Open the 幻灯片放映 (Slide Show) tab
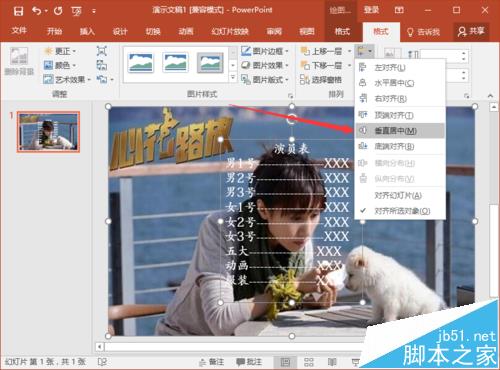 point(230,32)
